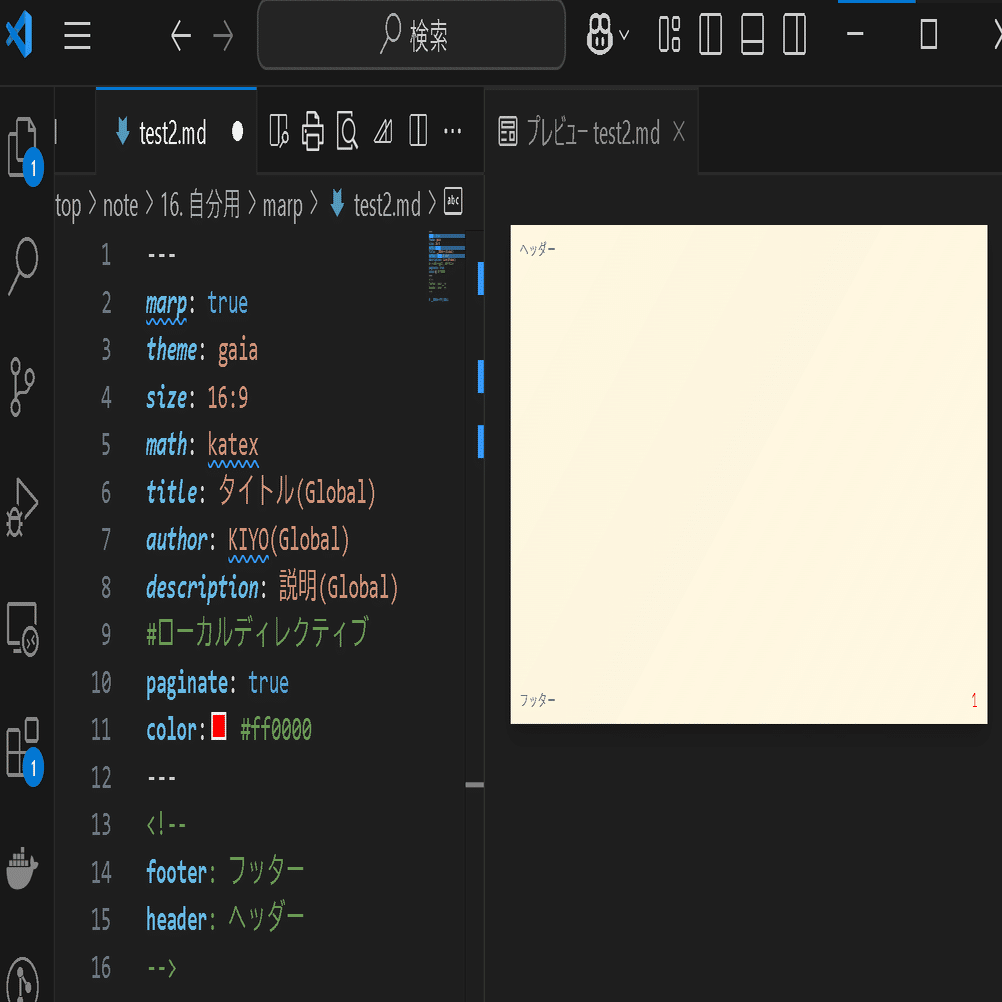Open the Remote Explorer view

point(22,629)
